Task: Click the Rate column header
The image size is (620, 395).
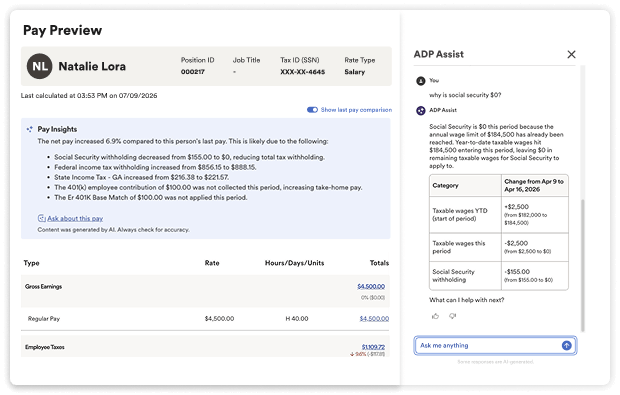Action: [x=212, y=263]
